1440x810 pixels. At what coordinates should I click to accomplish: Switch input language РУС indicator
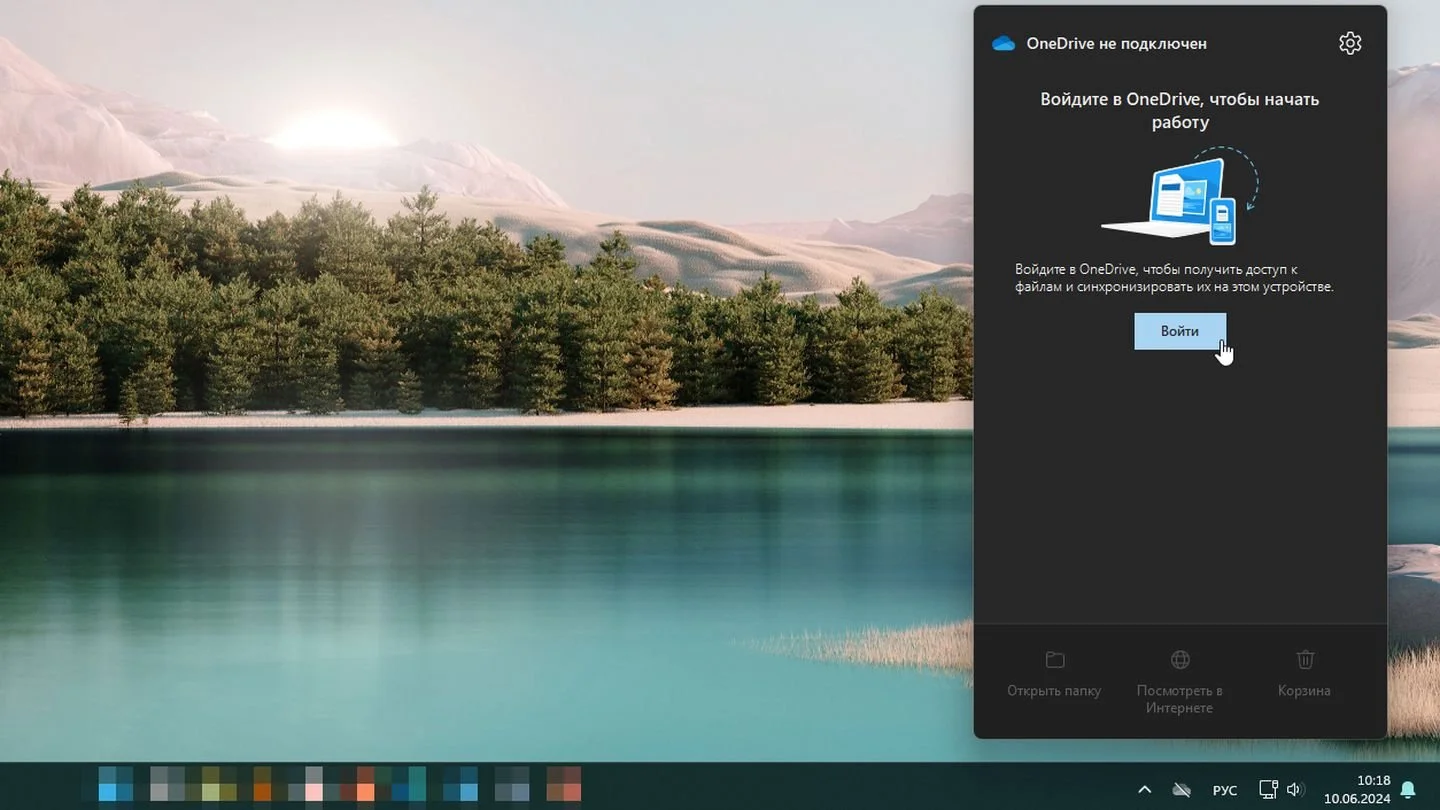(x=1225, y=790)
